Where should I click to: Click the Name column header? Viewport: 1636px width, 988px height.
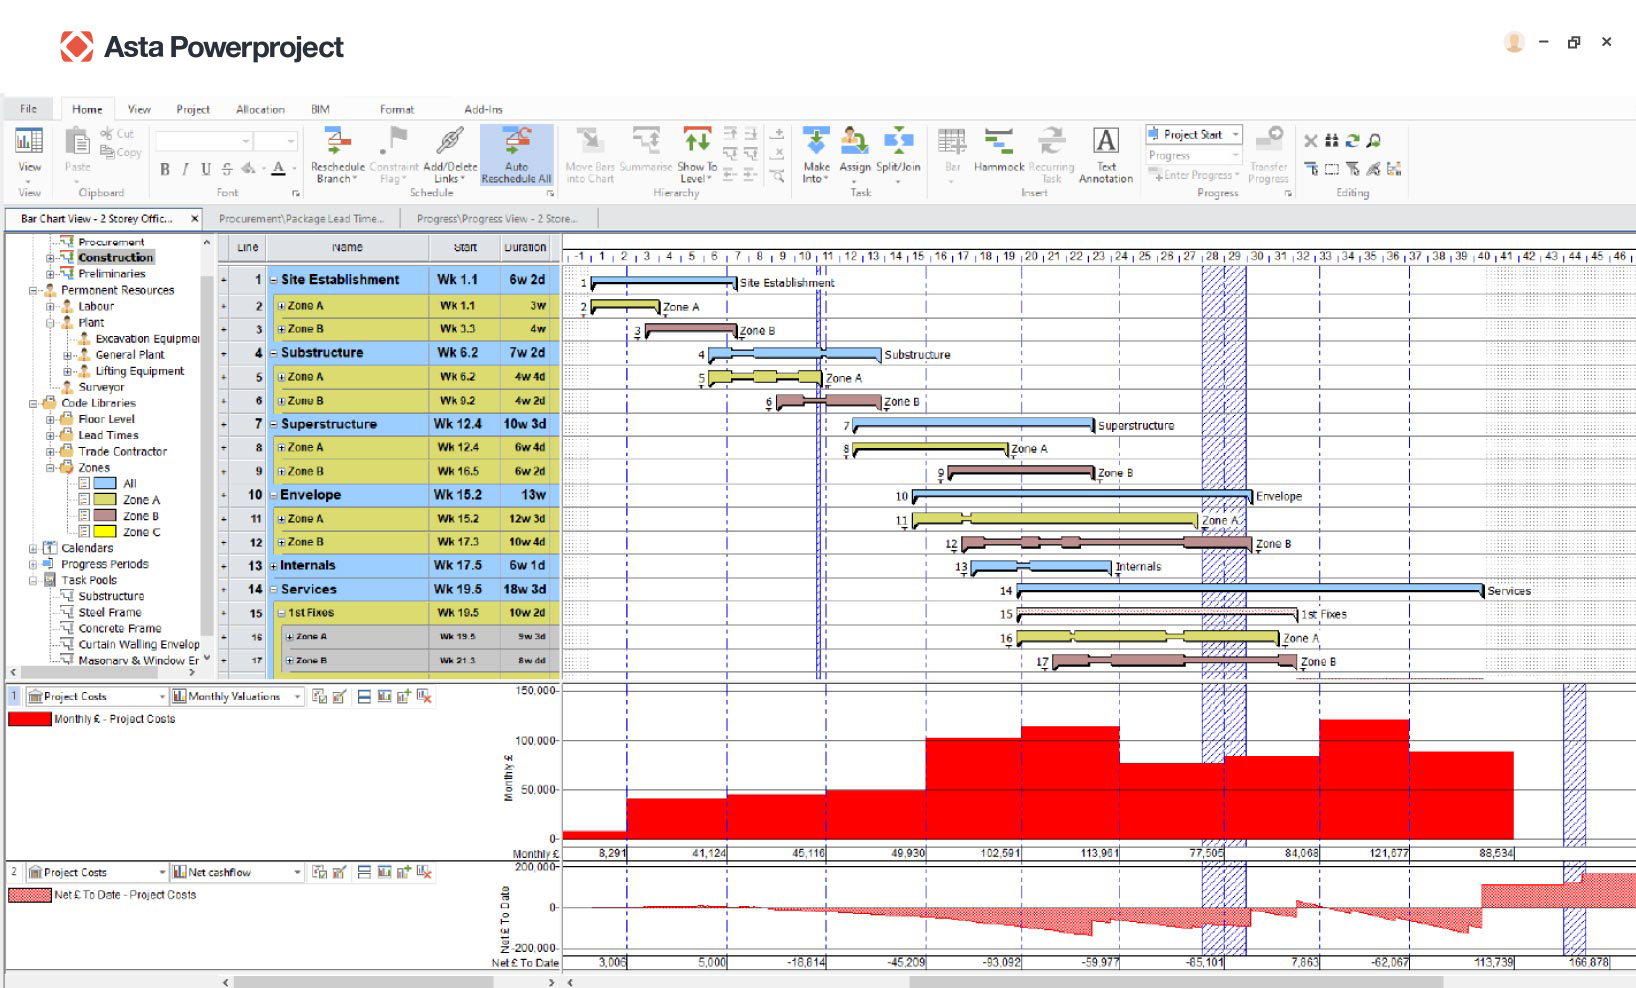pyautogui.click(x=348, y=248)
